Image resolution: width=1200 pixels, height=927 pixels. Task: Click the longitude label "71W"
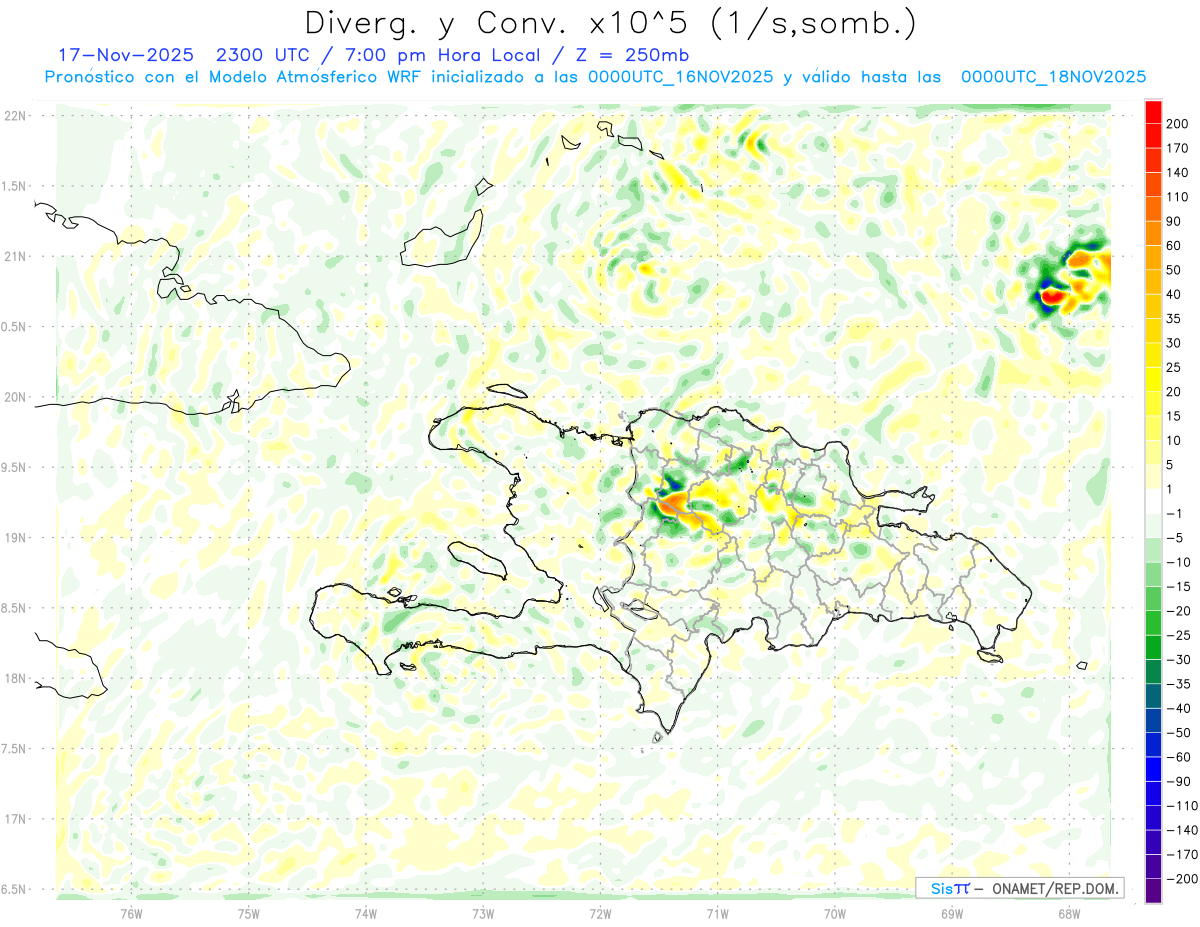coord(717,912)
